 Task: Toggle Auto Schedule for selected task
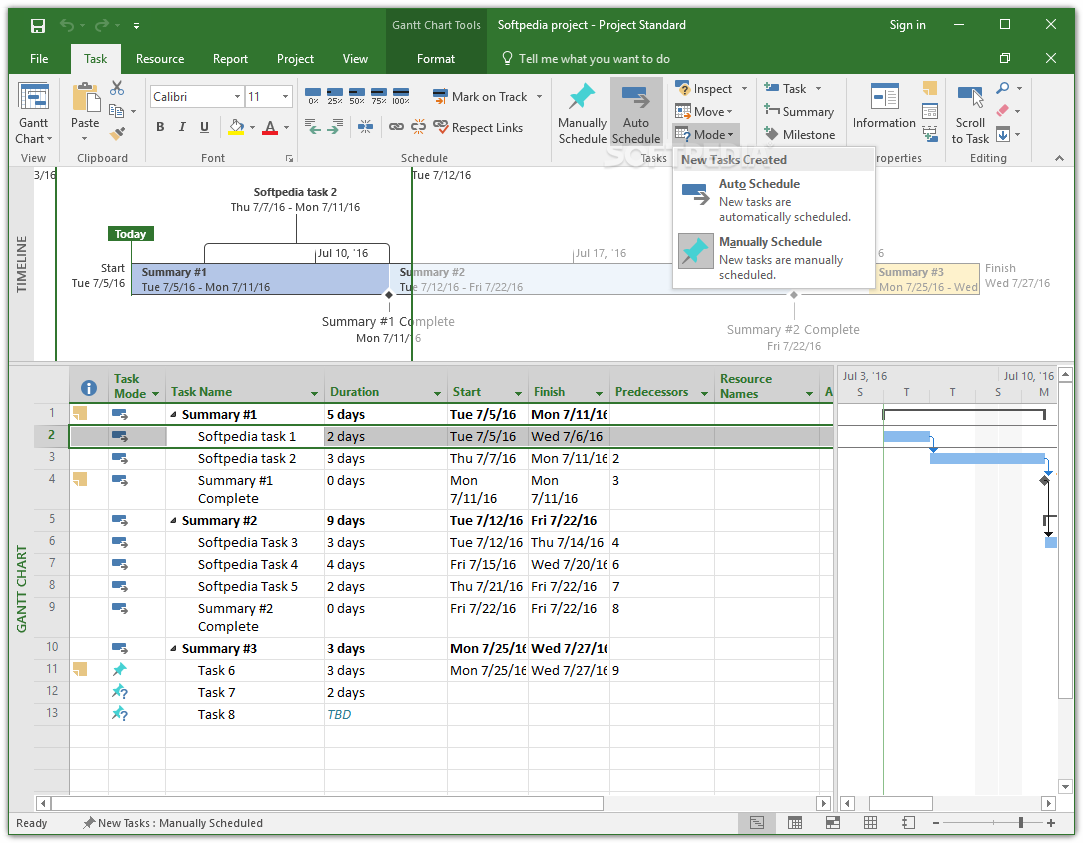[x=635, y=113]
